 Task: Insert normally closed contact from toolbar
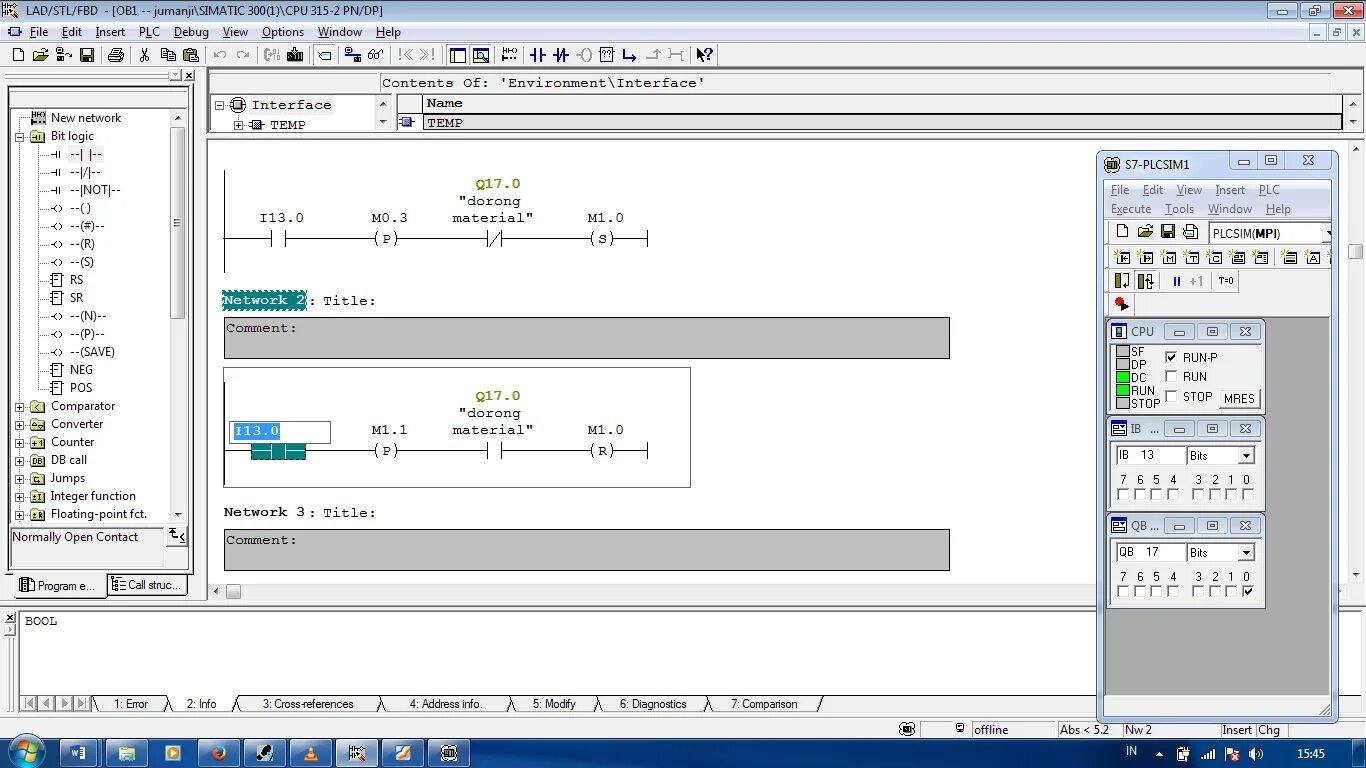click(561, 55)
